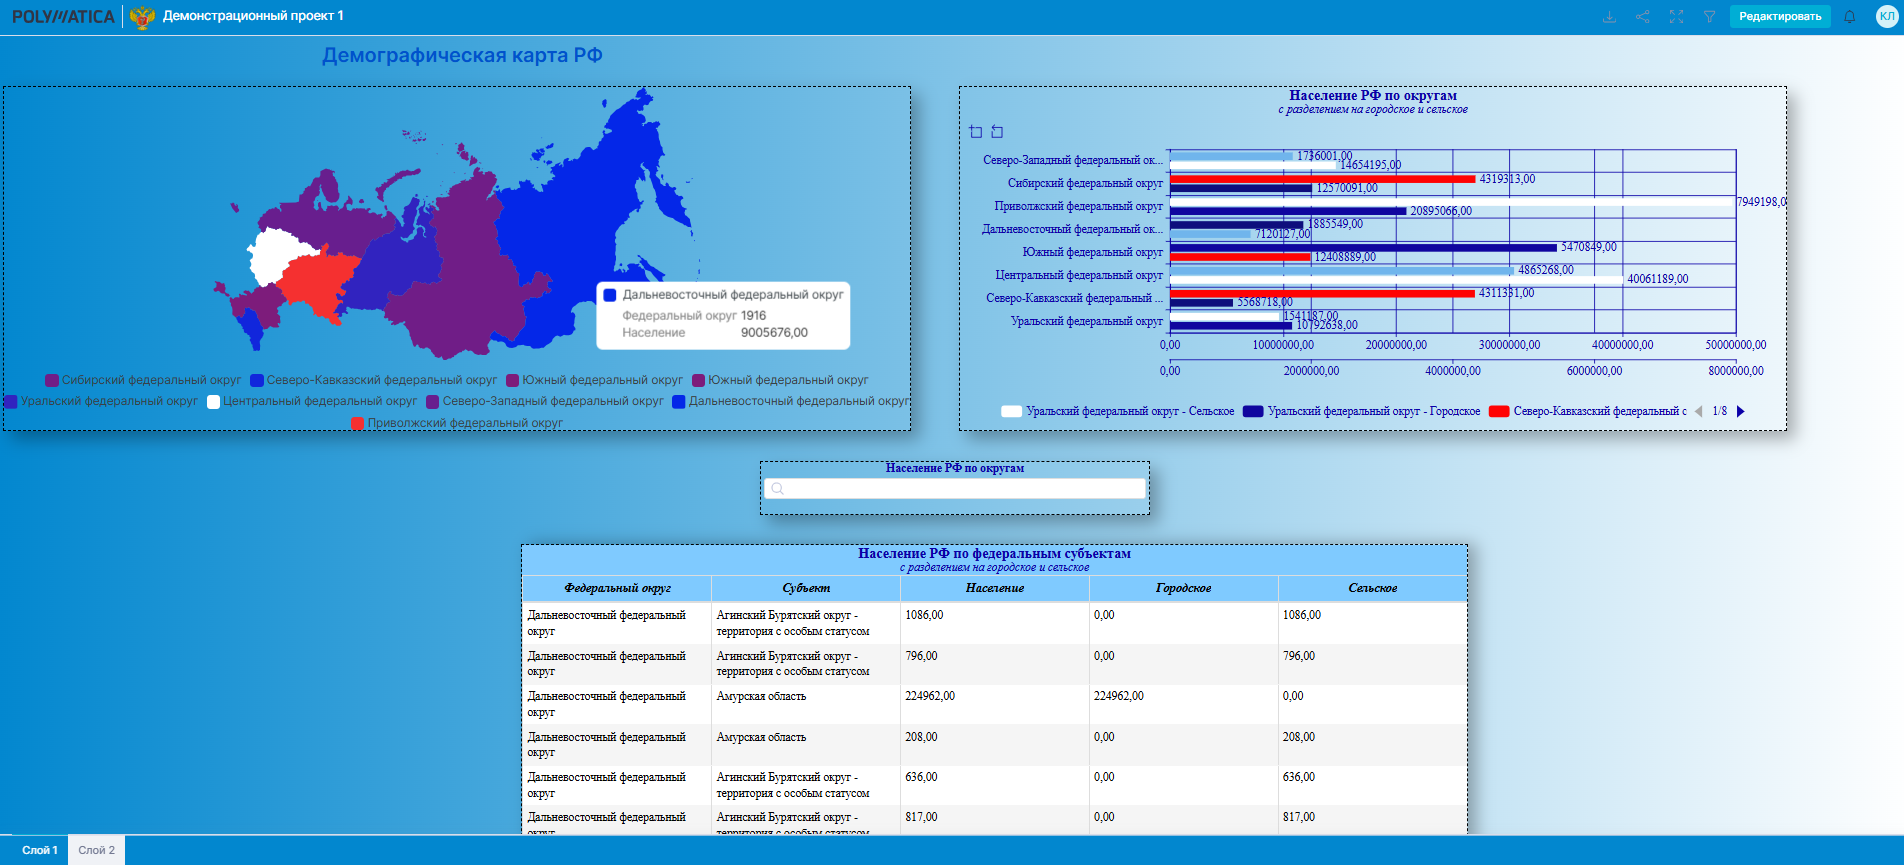Click the Polymatica logo
This screenshot has height=865, width=1904.
(x=63, y=17)
